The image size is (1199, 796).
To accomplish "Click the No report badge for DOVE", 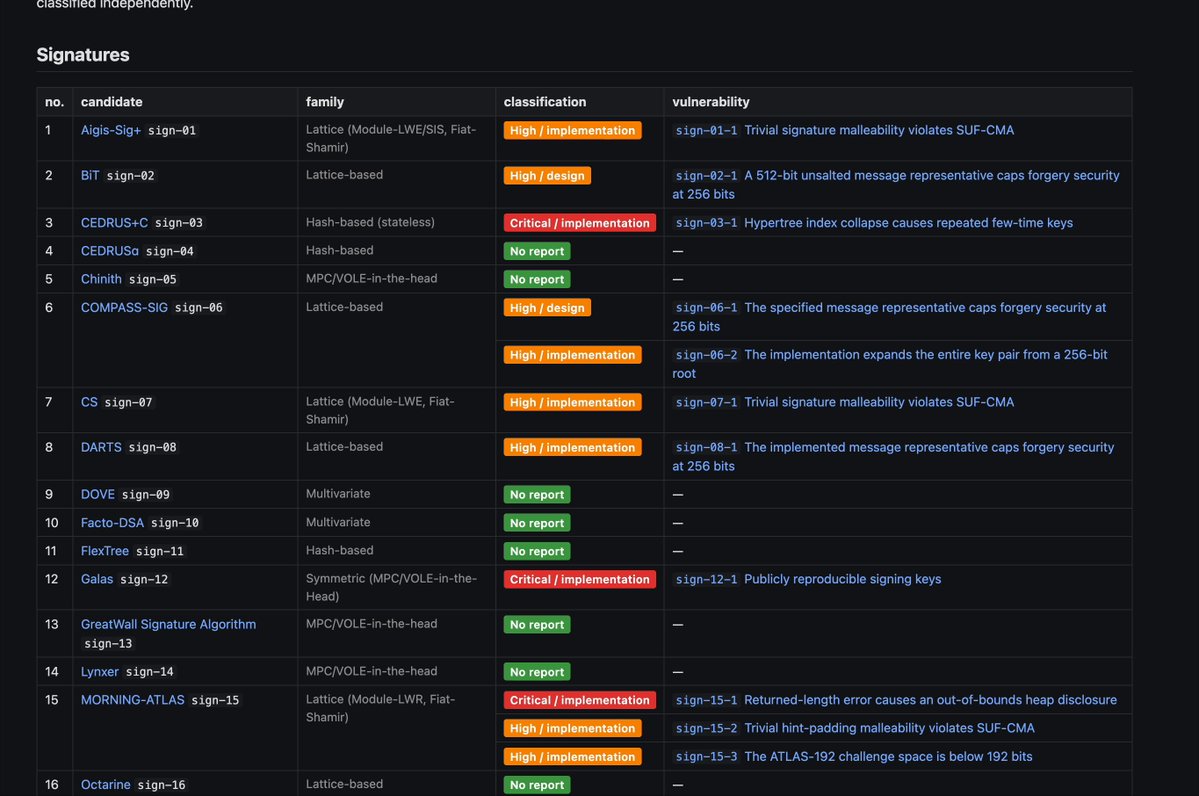I will pos(537,495).
